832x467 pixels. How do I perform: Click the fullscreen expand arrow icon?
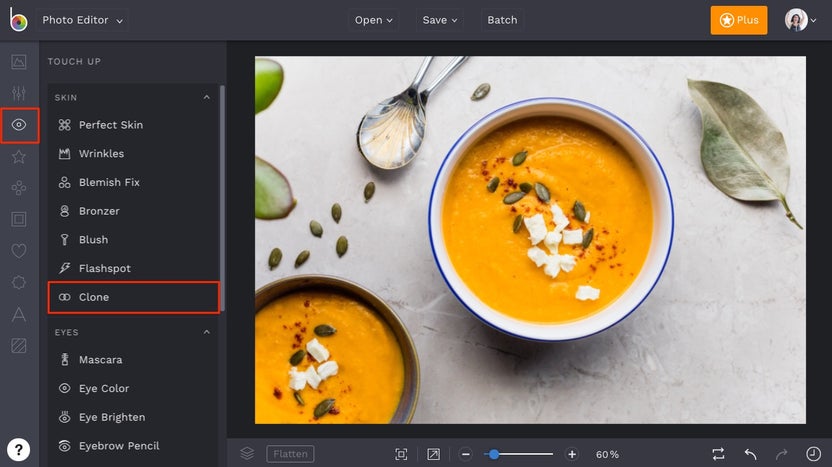pos(434,454)
